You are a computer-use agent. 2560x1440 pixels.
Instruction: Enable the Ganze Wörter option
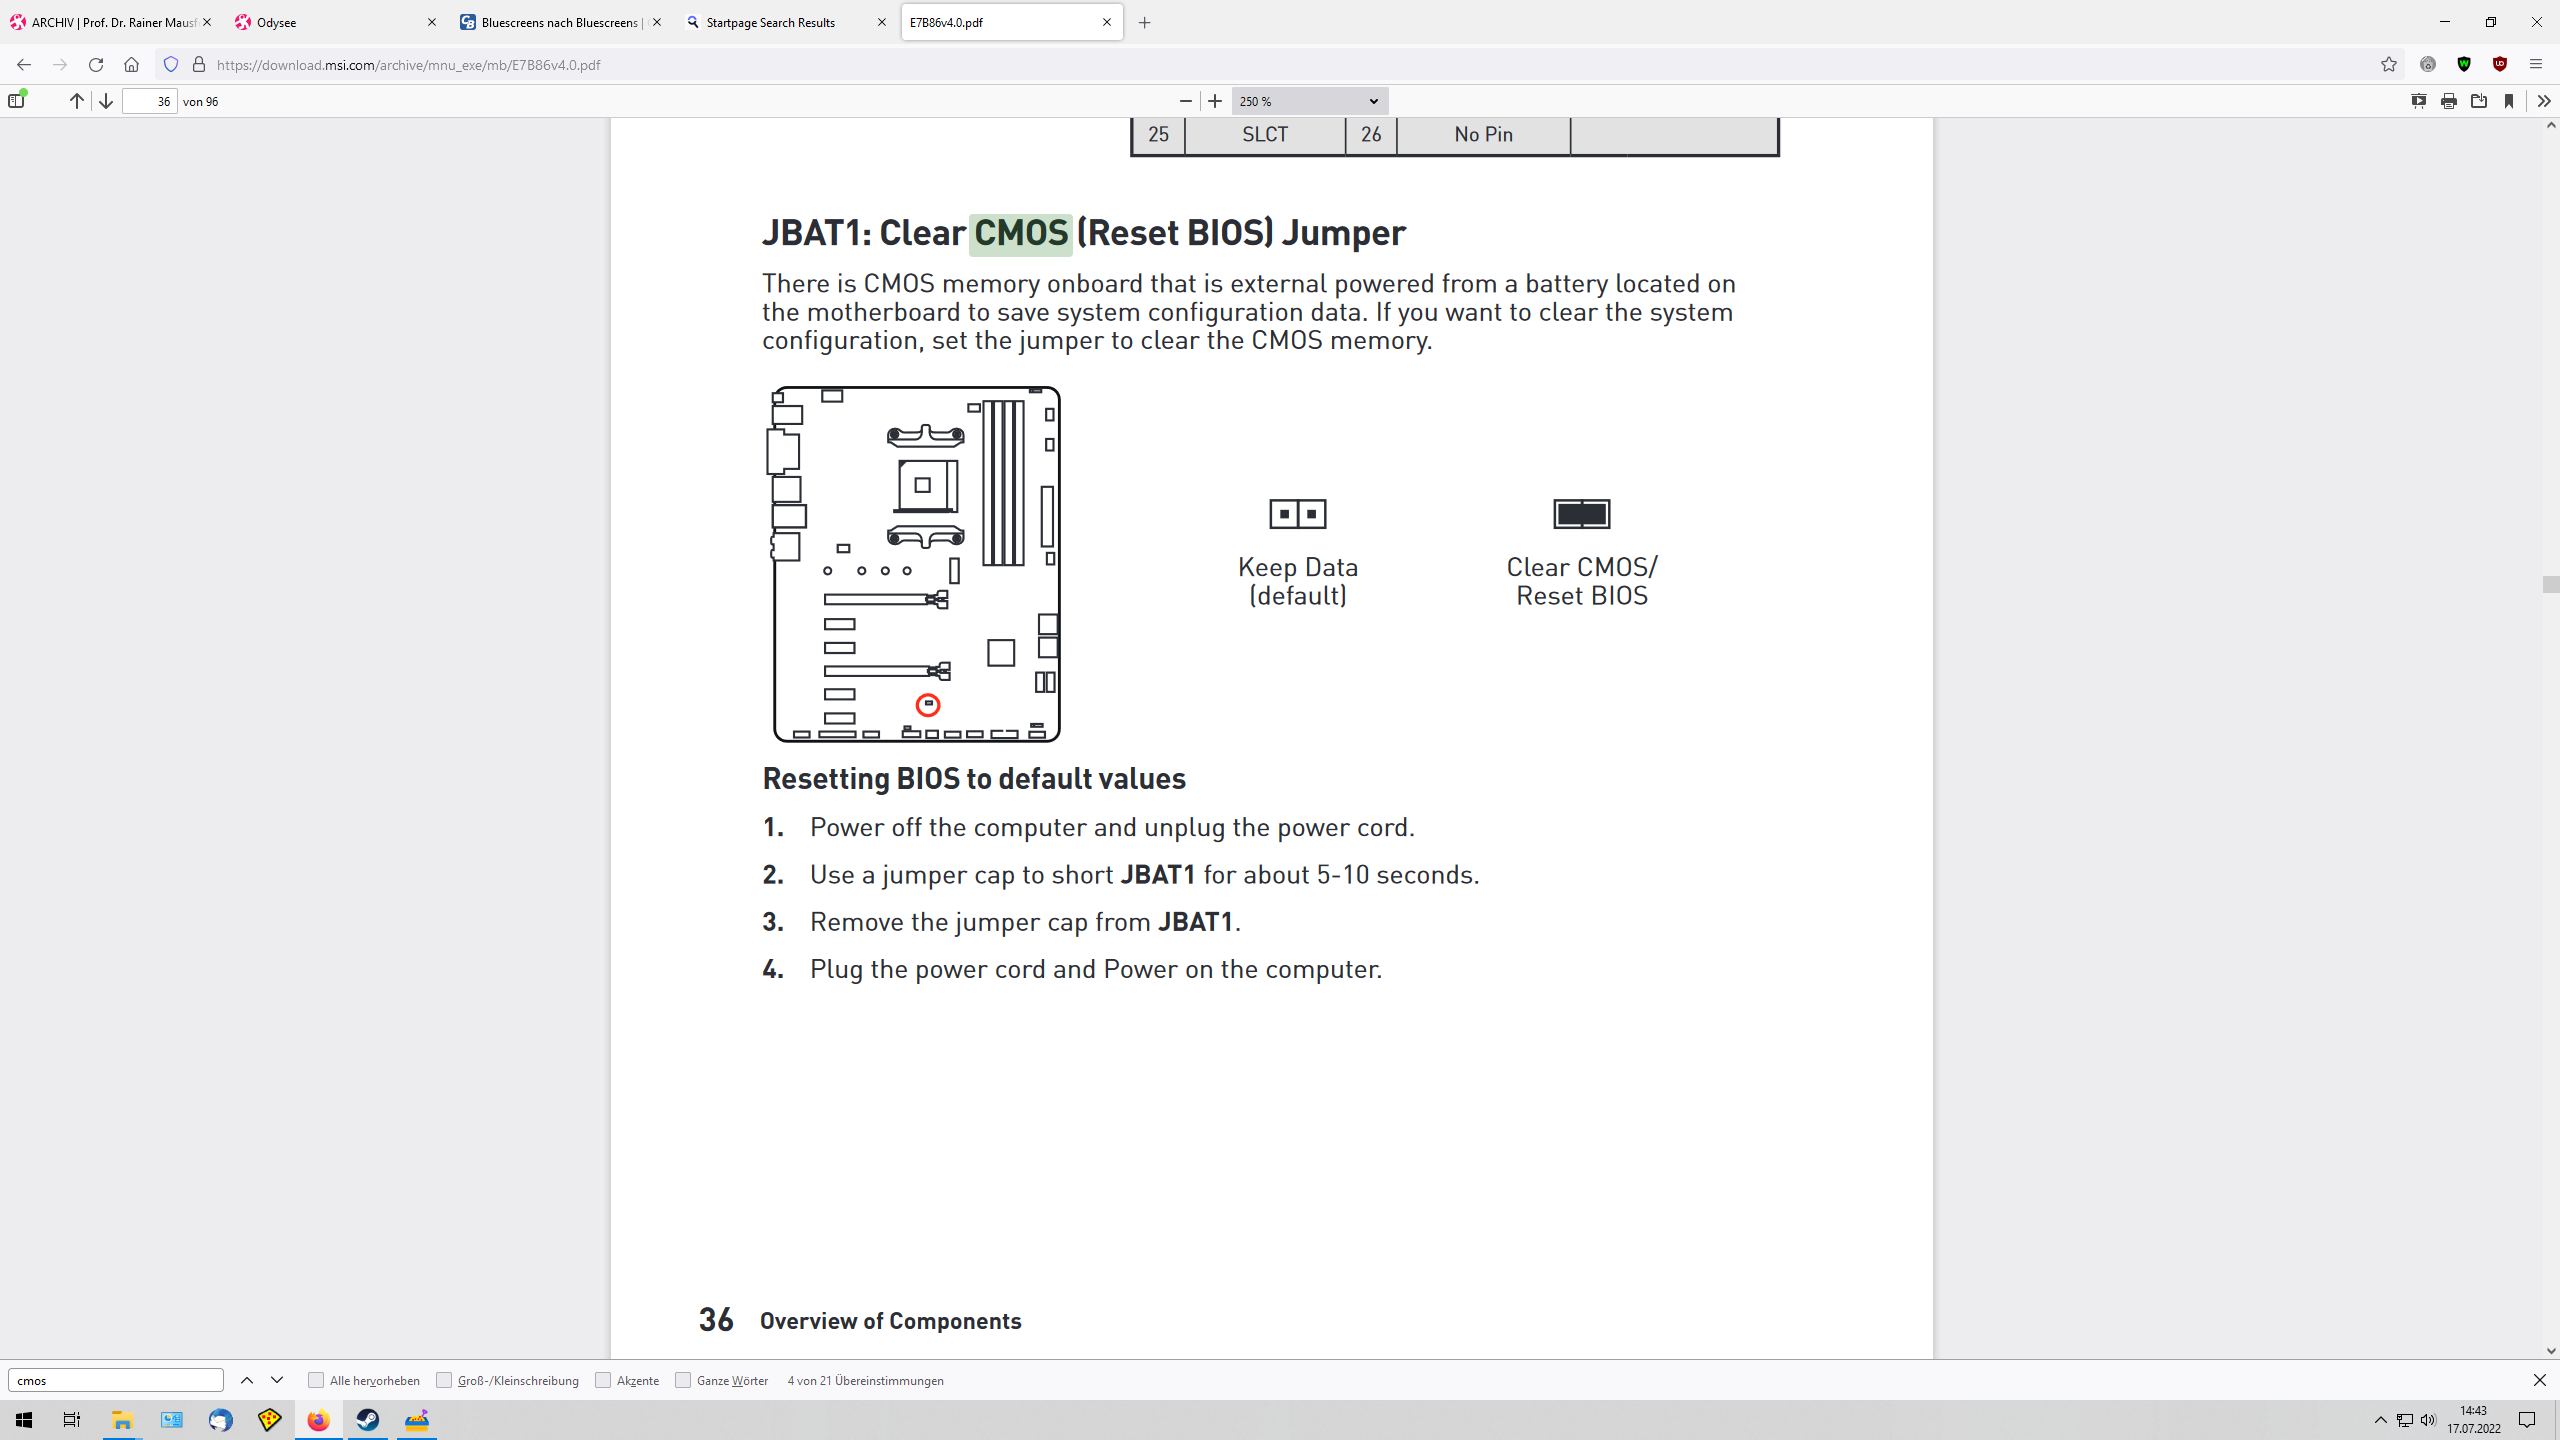681,1380
